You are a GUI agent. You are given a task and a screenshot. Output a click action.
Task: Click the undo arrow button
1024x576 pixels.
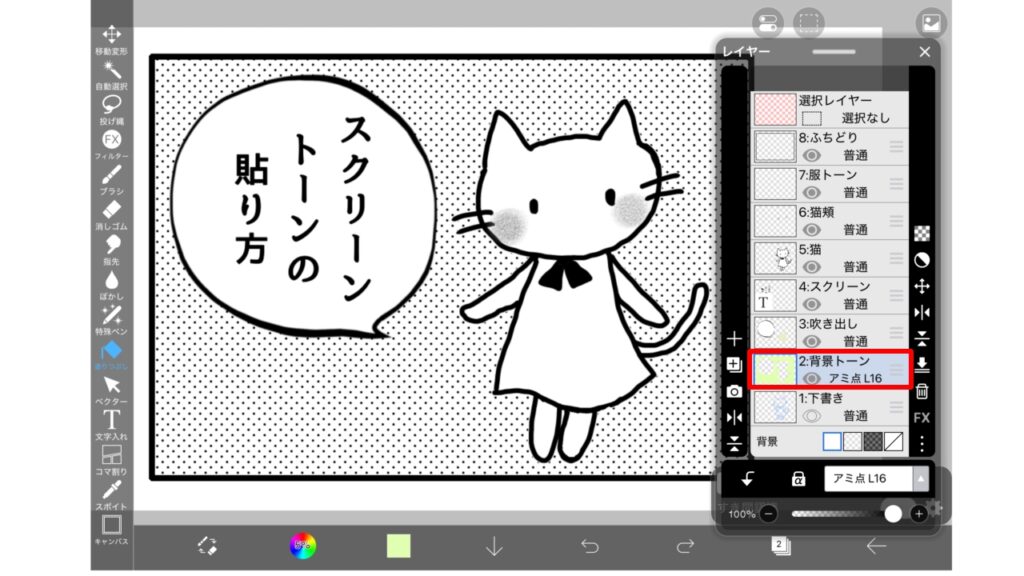pos(590,546)
